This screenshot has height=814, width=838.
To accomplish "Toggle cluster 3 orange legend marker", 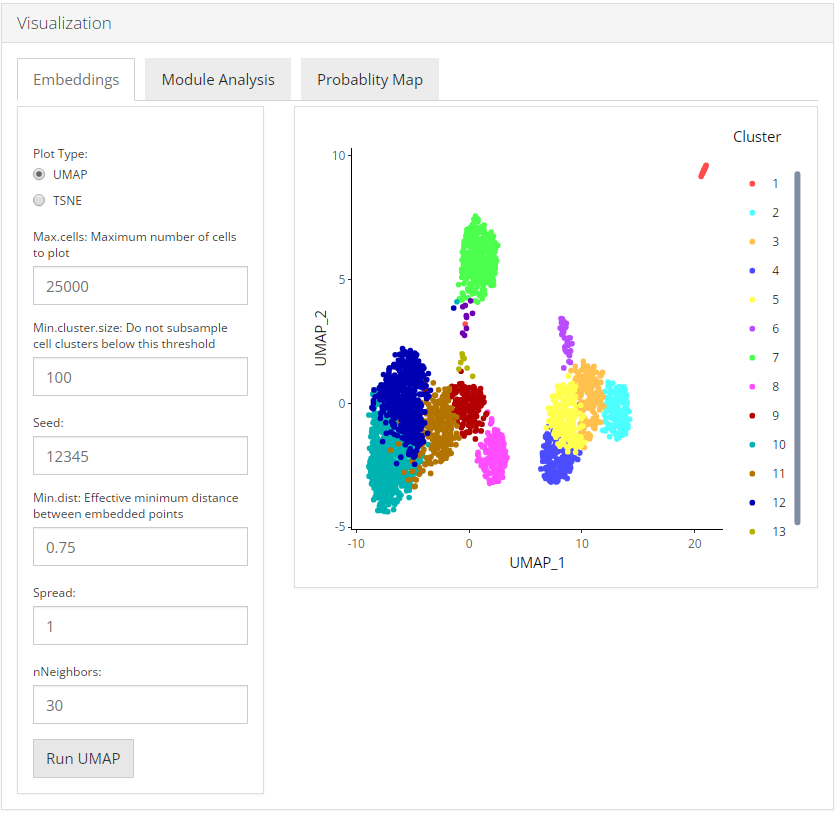I will [752, 242].
